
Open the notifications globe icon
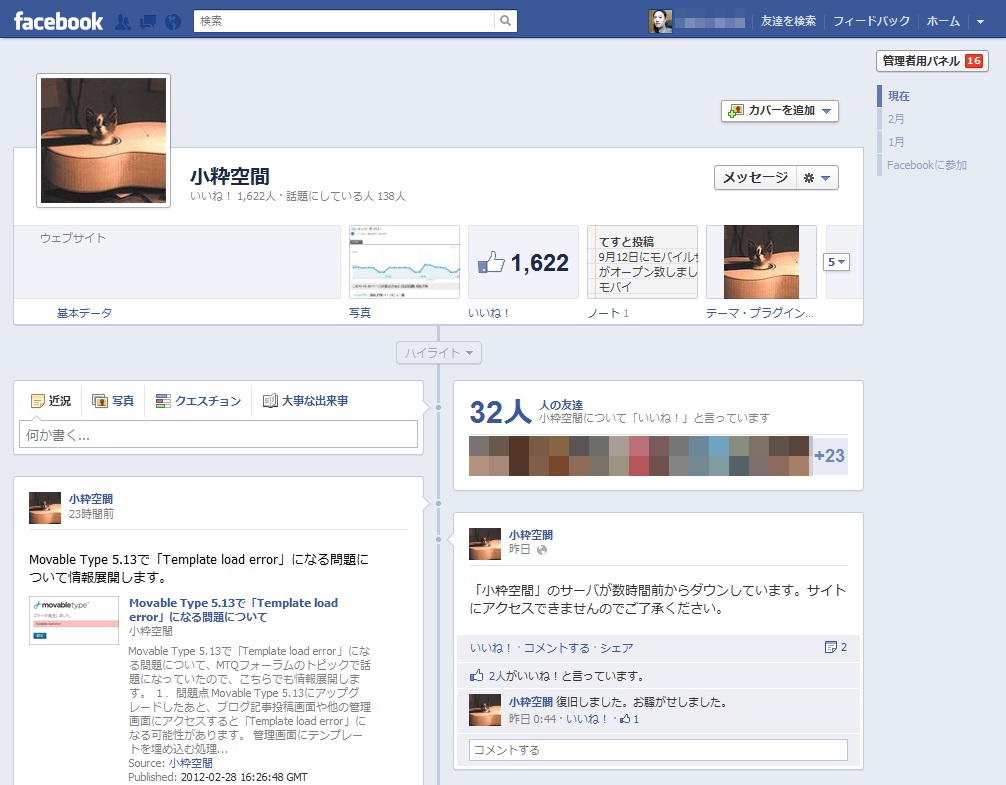pos(173,22)
